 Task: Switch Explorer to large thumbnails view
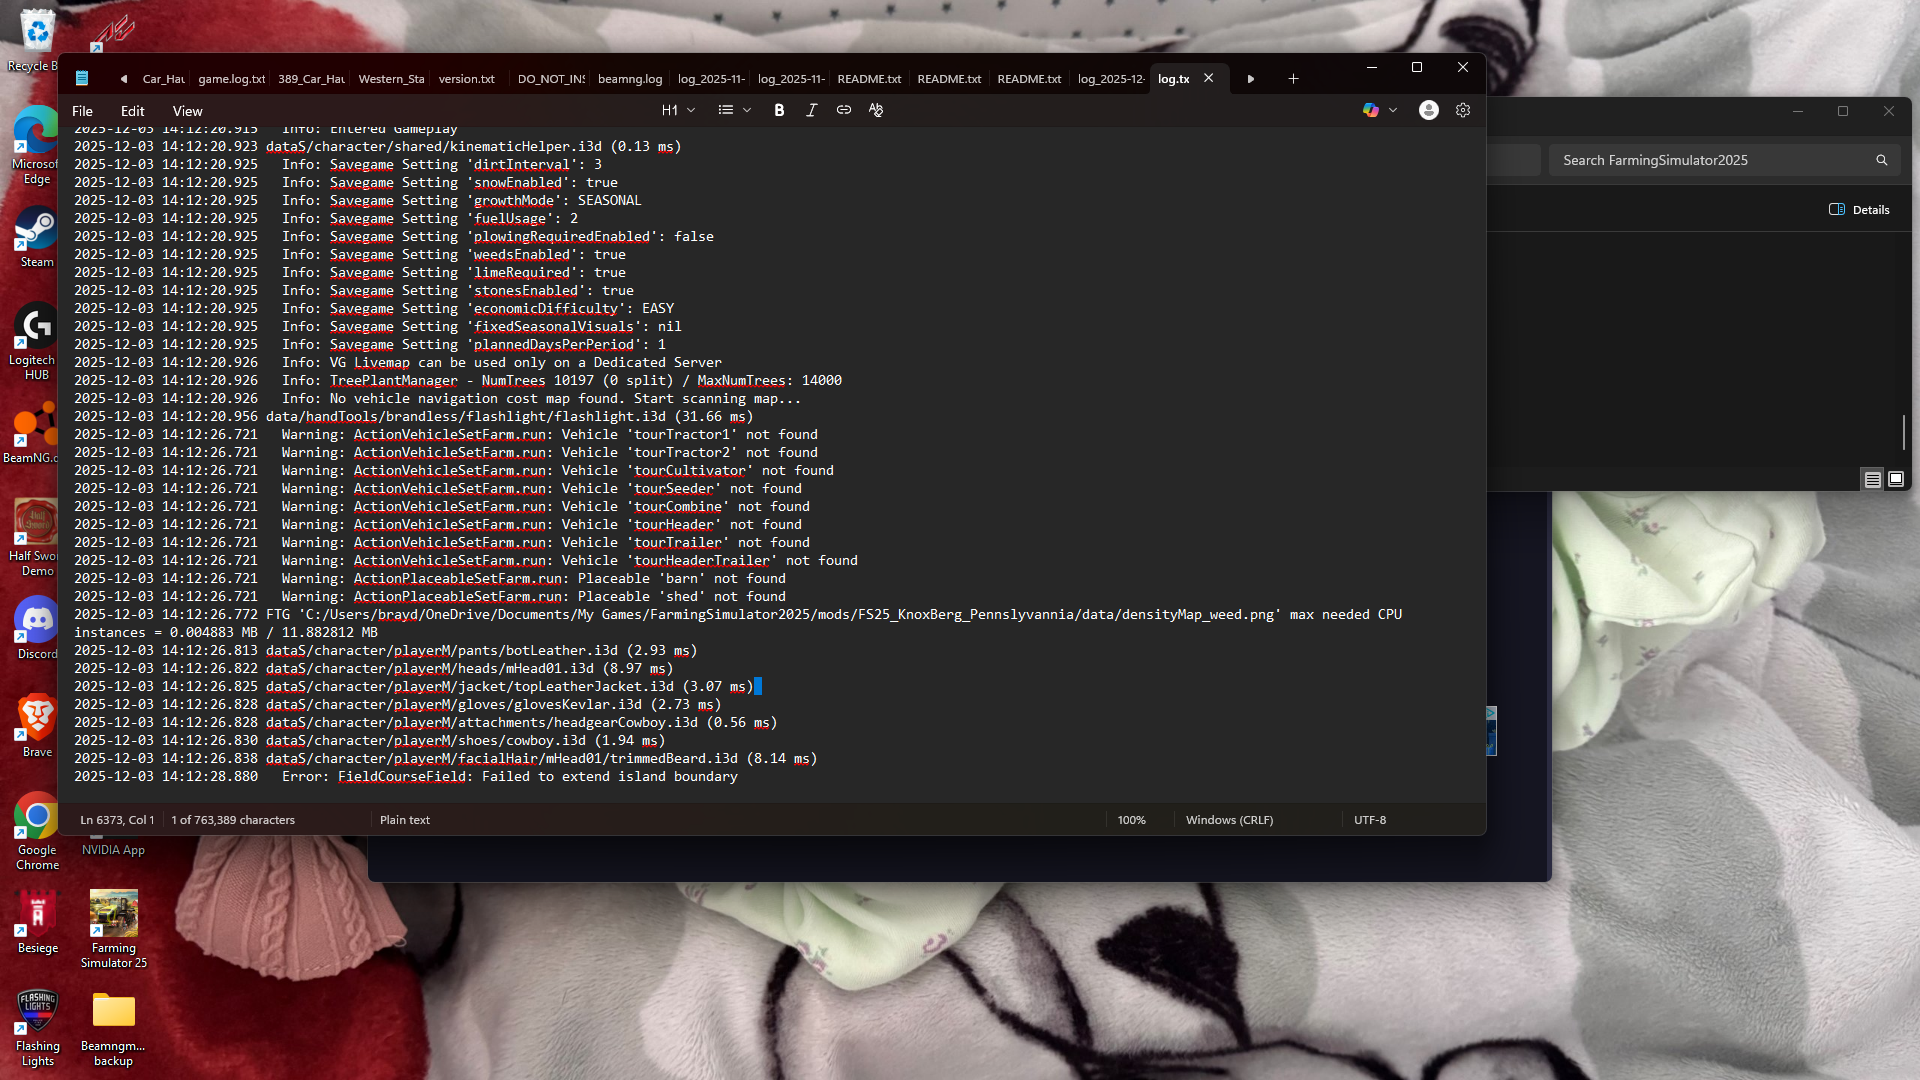click(1896, 480)
